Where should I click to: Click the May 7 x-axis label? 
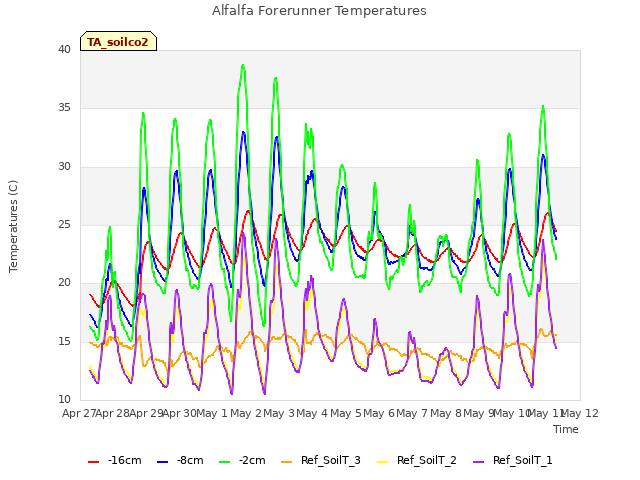coord(412,413)
